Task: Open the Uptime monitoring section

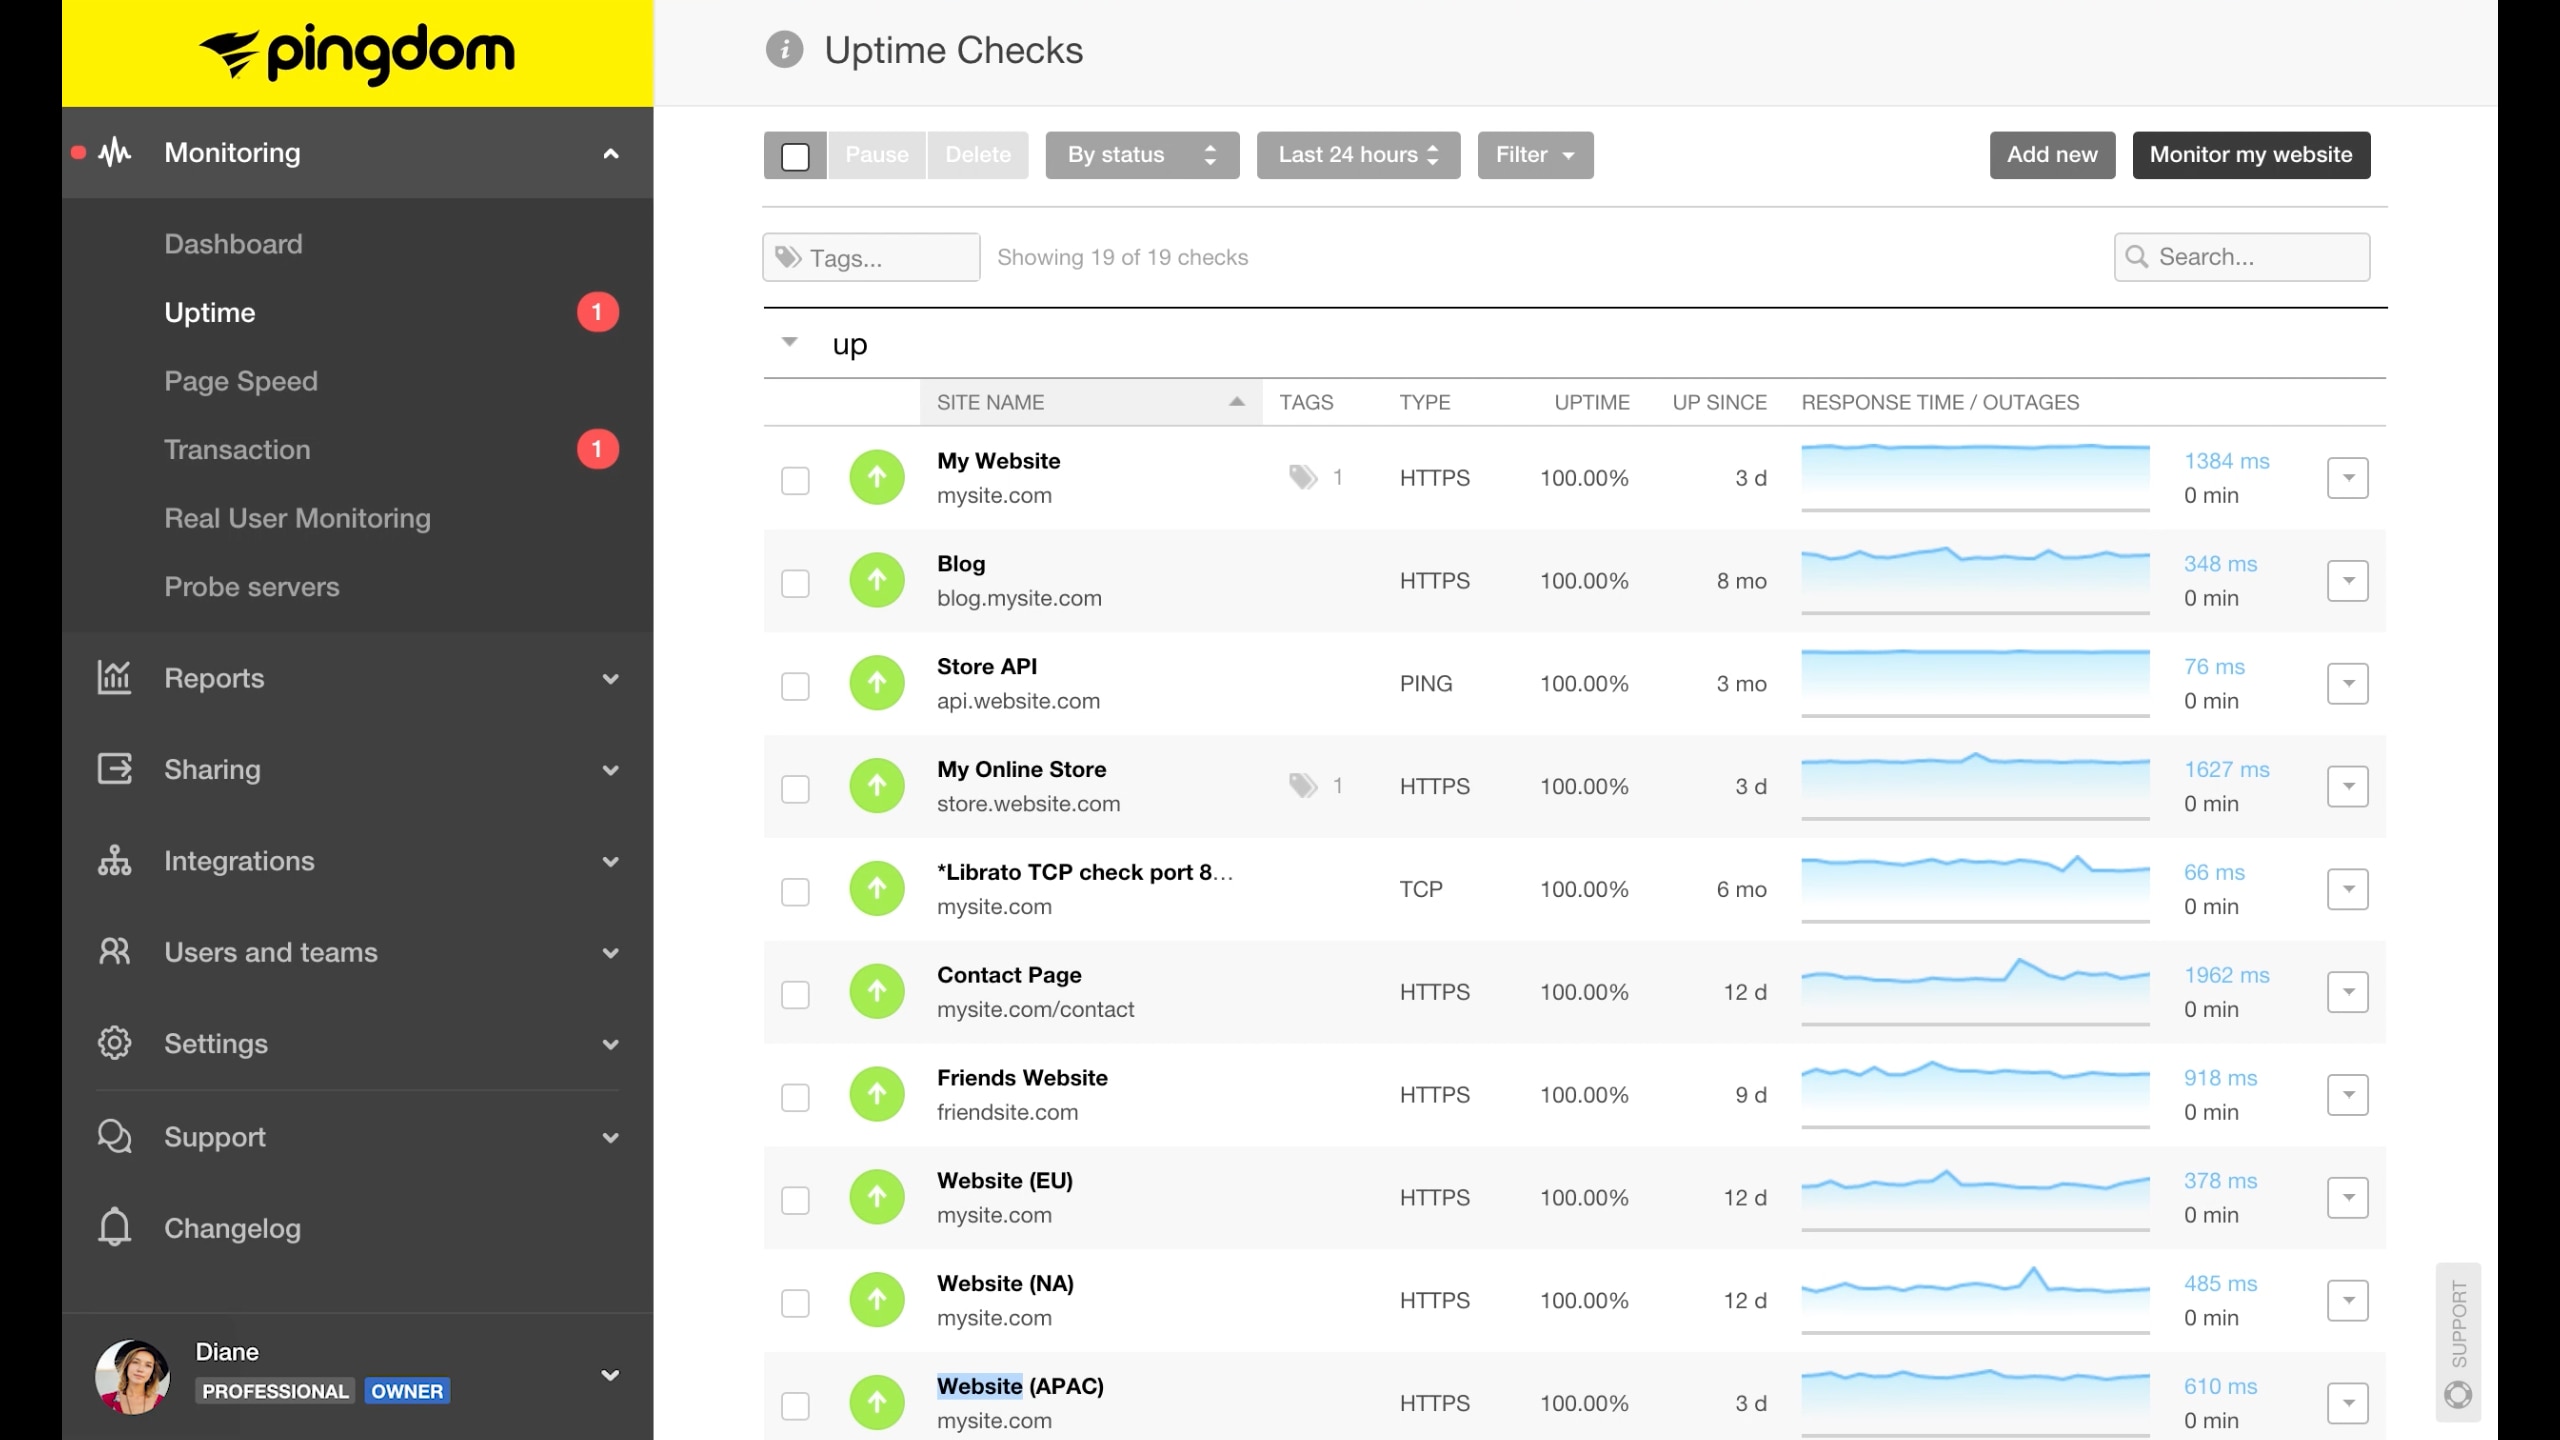Action: tap(209, 311)
